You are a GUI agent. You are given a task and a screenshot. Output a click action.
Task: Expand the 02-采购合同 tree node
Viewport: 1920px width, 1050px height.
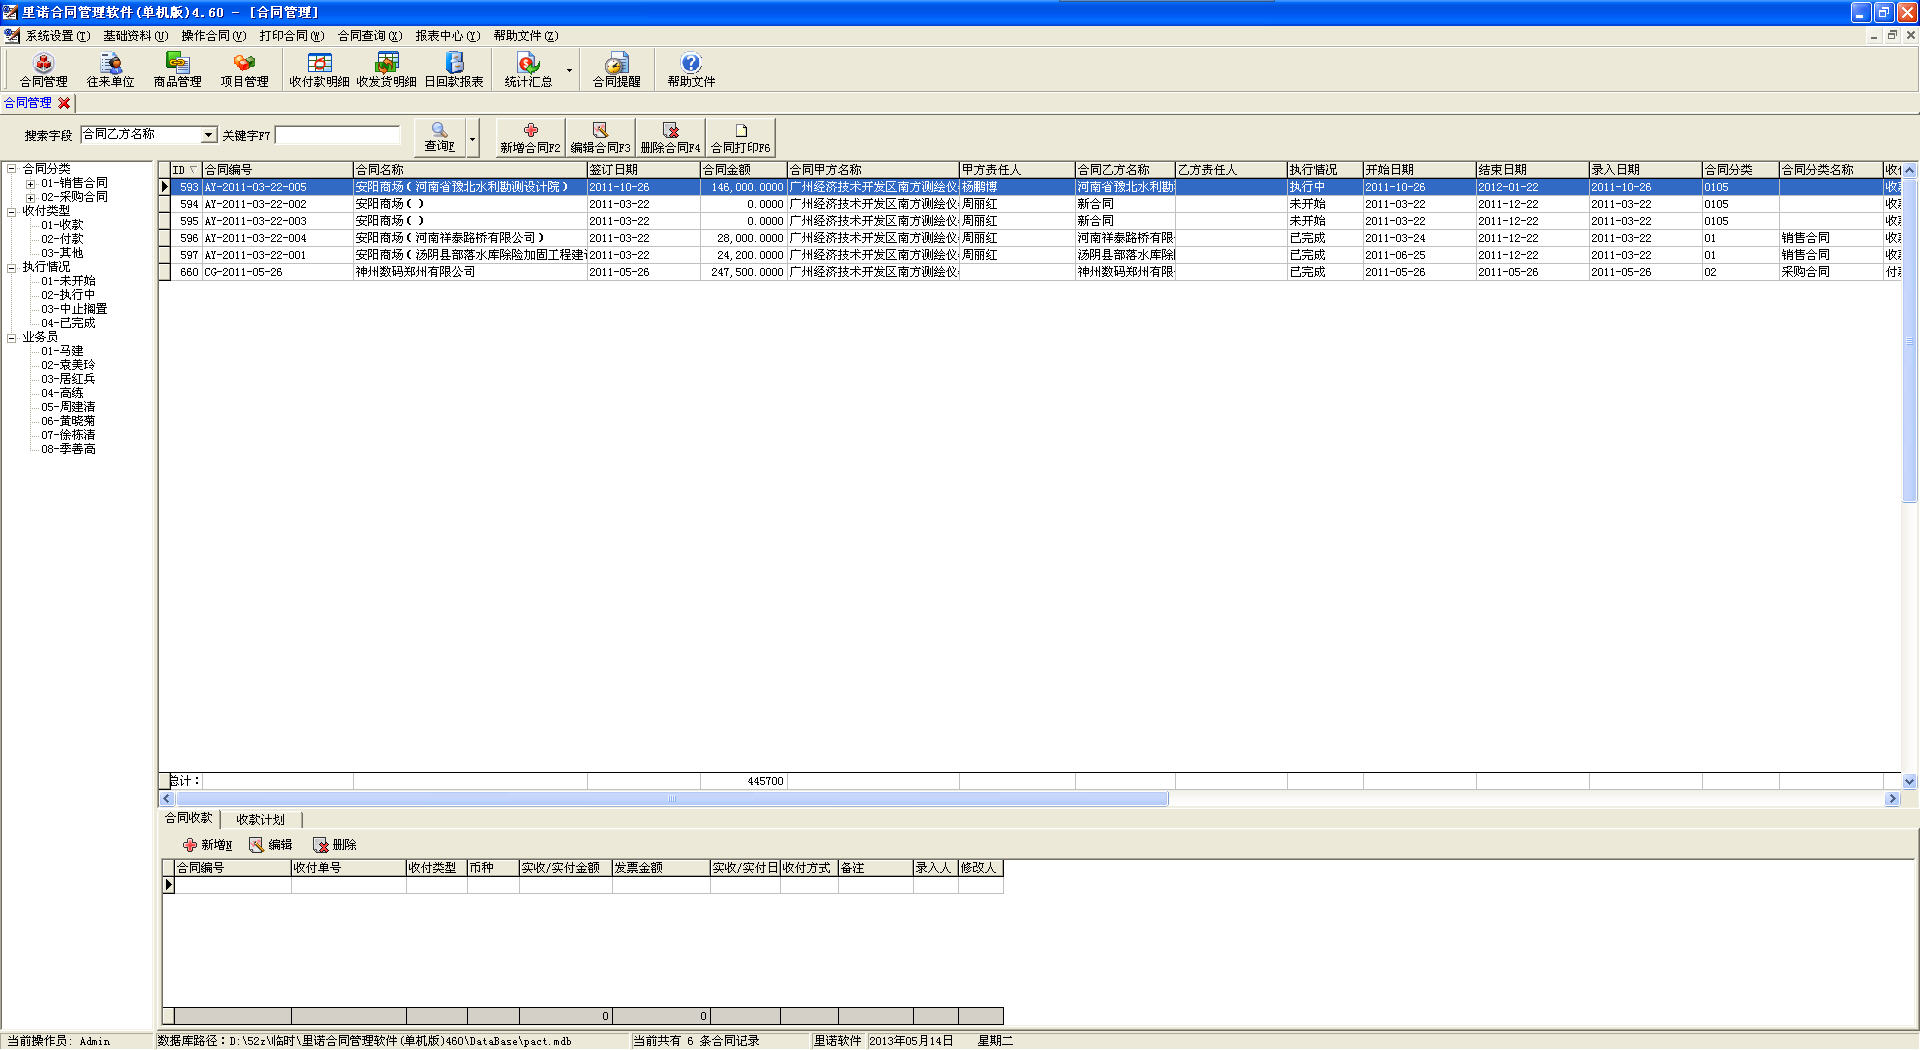(30, 197)
